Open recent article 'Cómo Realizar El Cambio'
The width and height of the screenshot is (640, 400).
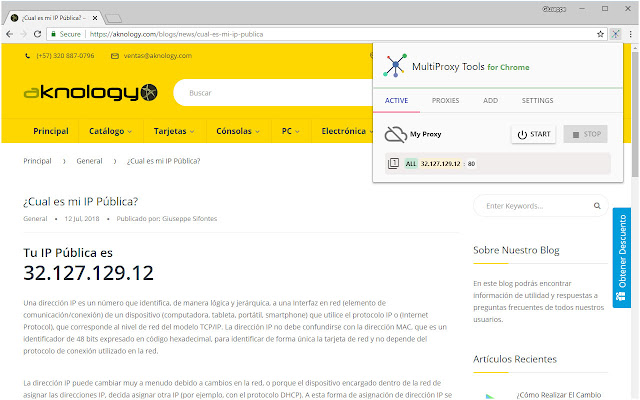pos(559,395)
